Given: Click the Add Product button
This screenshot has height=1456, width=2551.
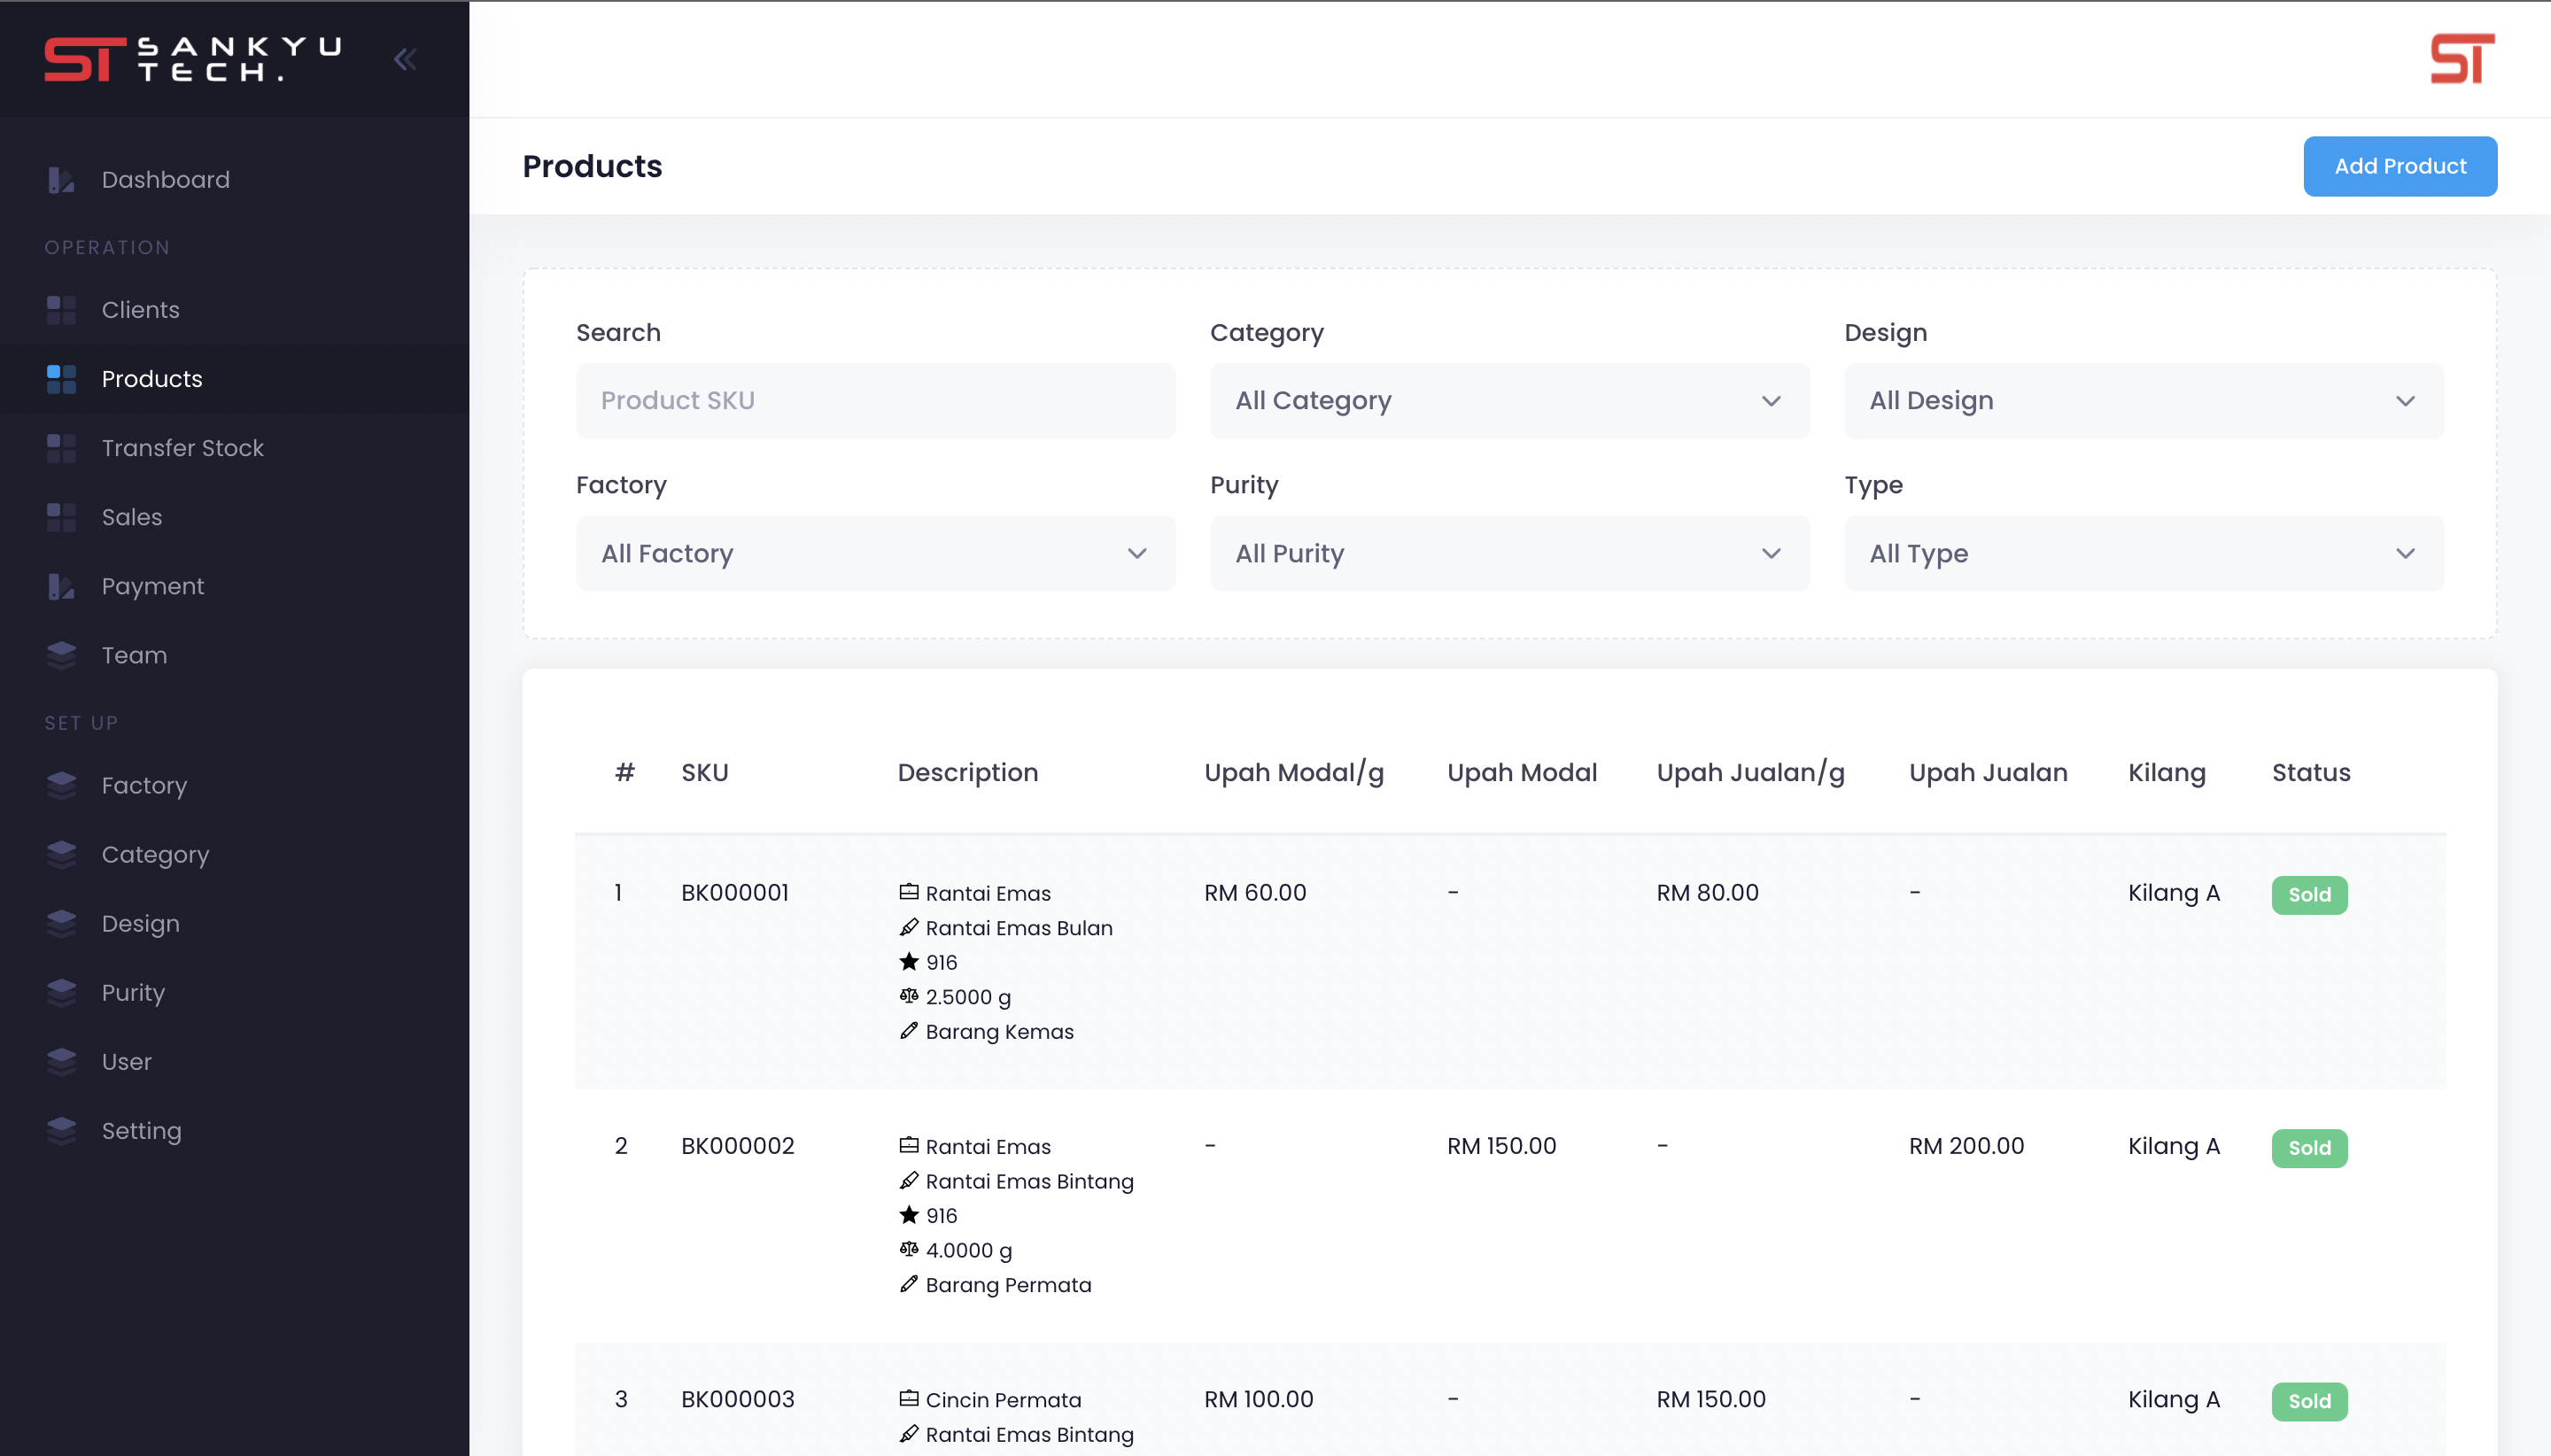Looking at the screenshot, I should [x=2399, y=166].
